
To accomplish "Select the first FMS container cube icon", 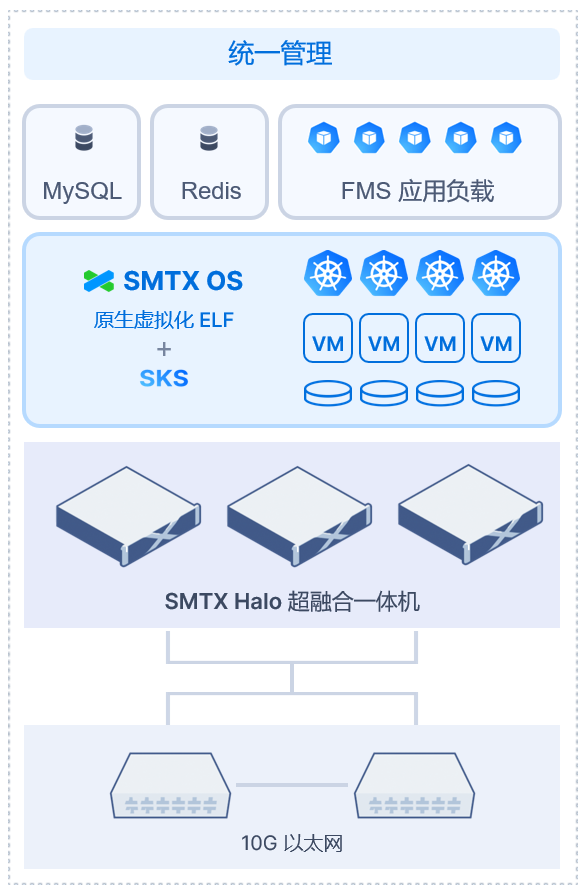I will point(324,138).
